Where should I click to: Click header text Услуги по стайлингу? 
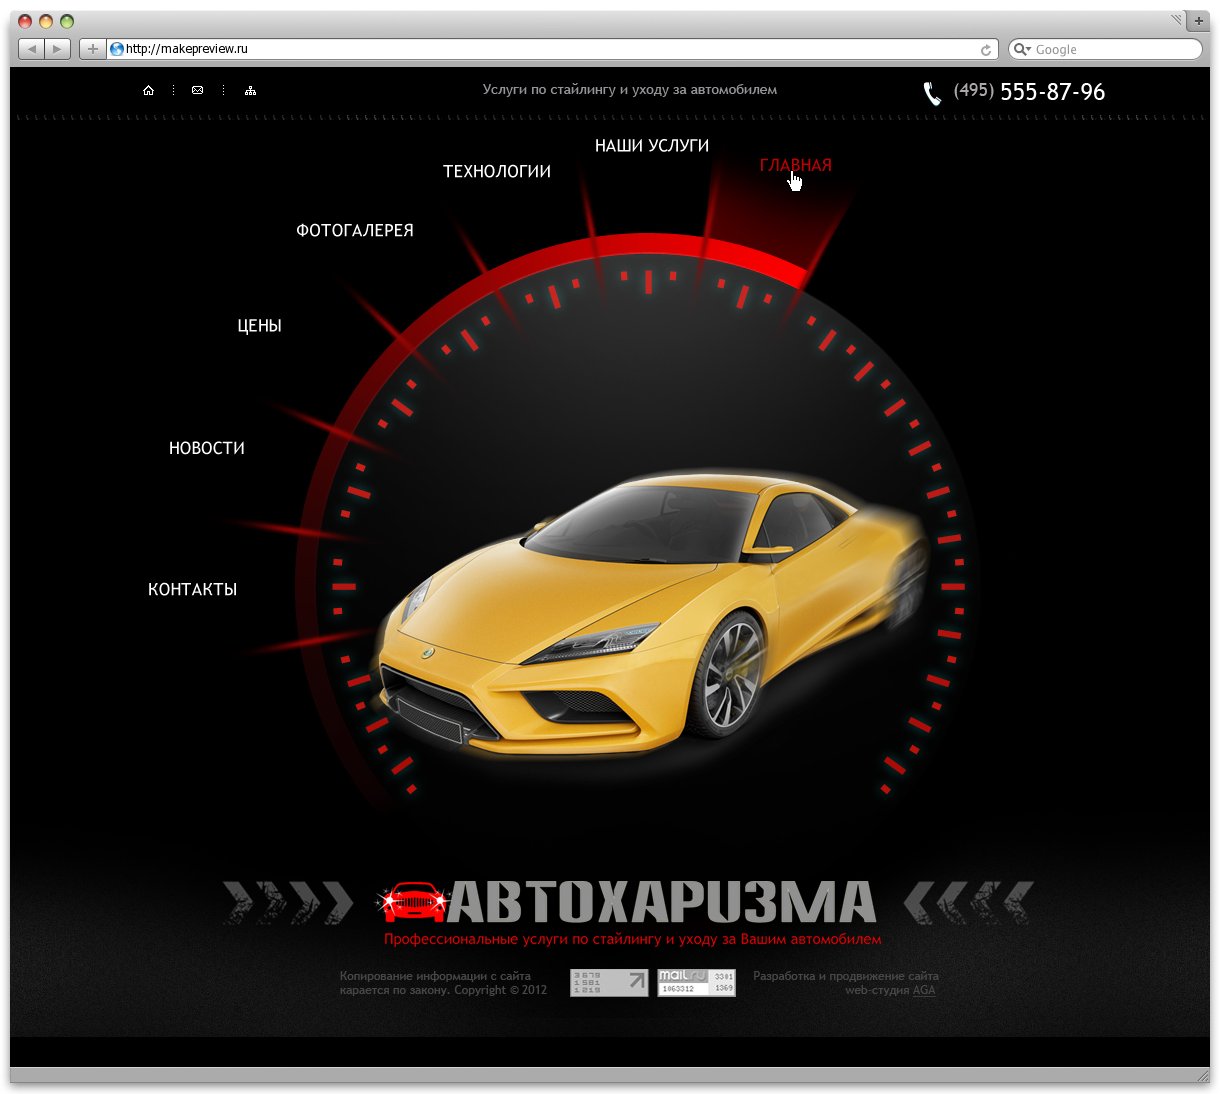[629, 89]
